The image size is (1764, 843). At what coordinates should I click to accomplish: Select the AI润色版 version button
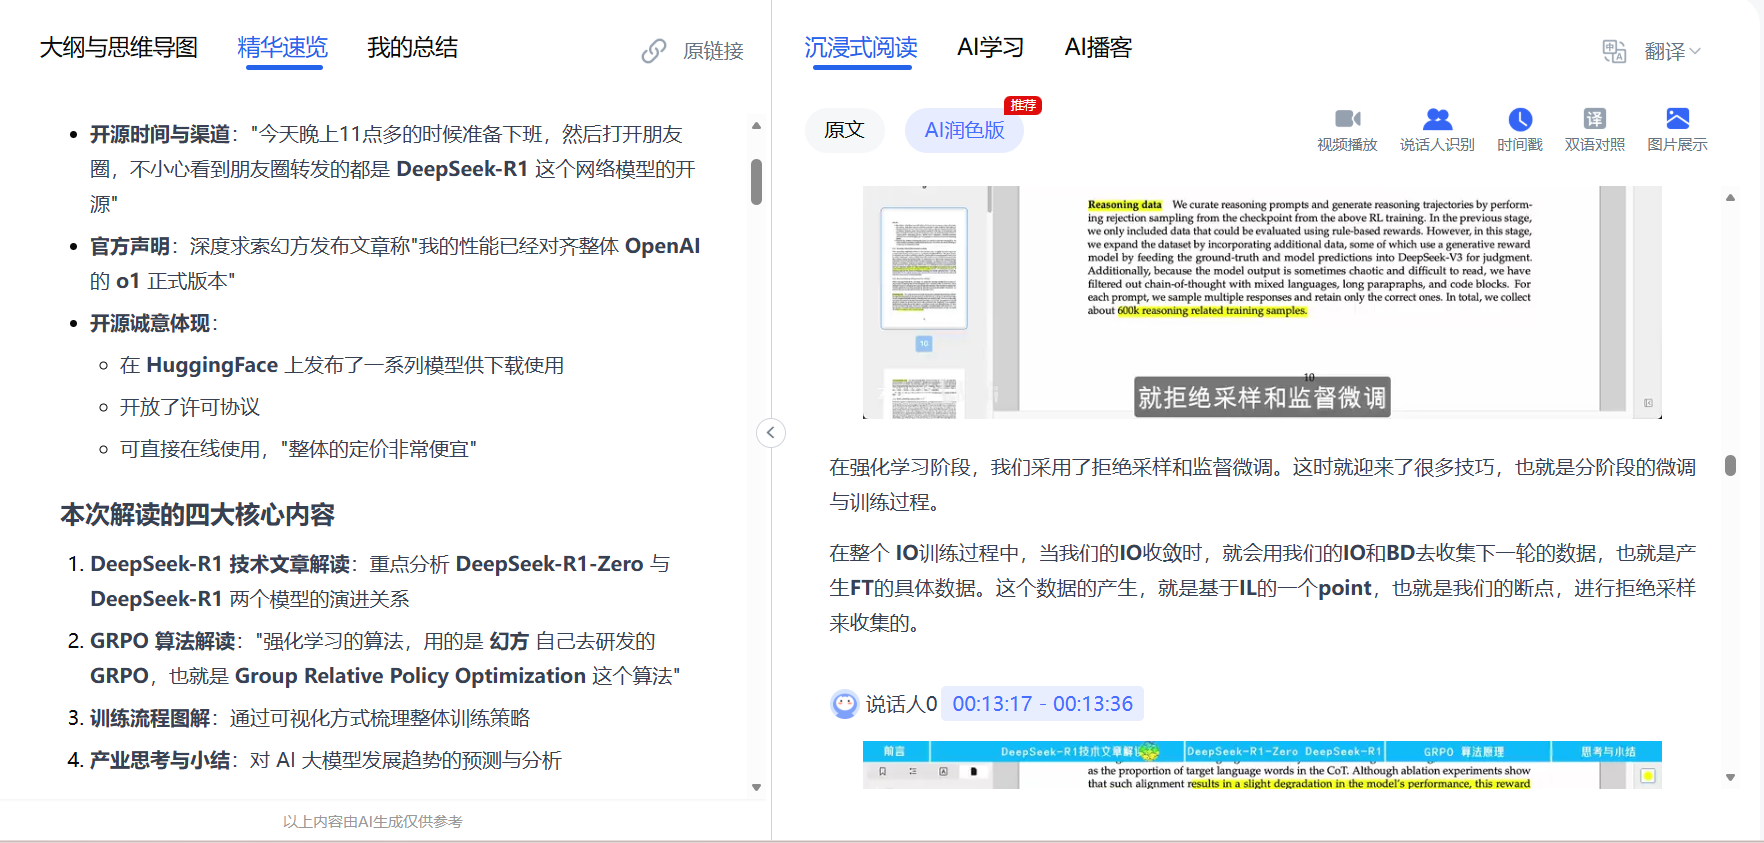click(x=964, y=130)
